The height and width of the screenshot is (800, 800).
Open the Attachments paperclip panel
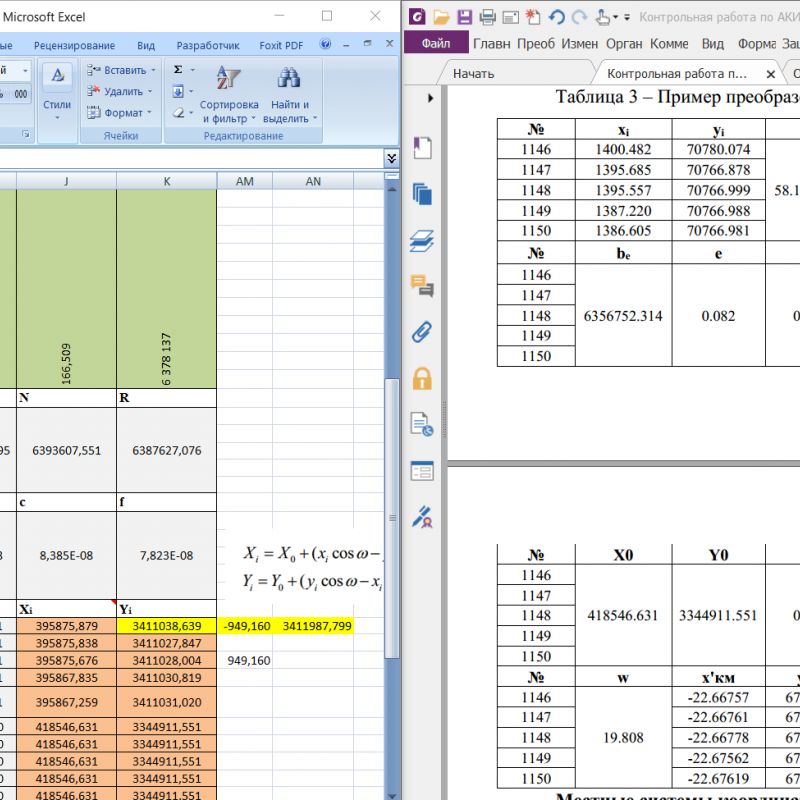click(x=422, y=332)
